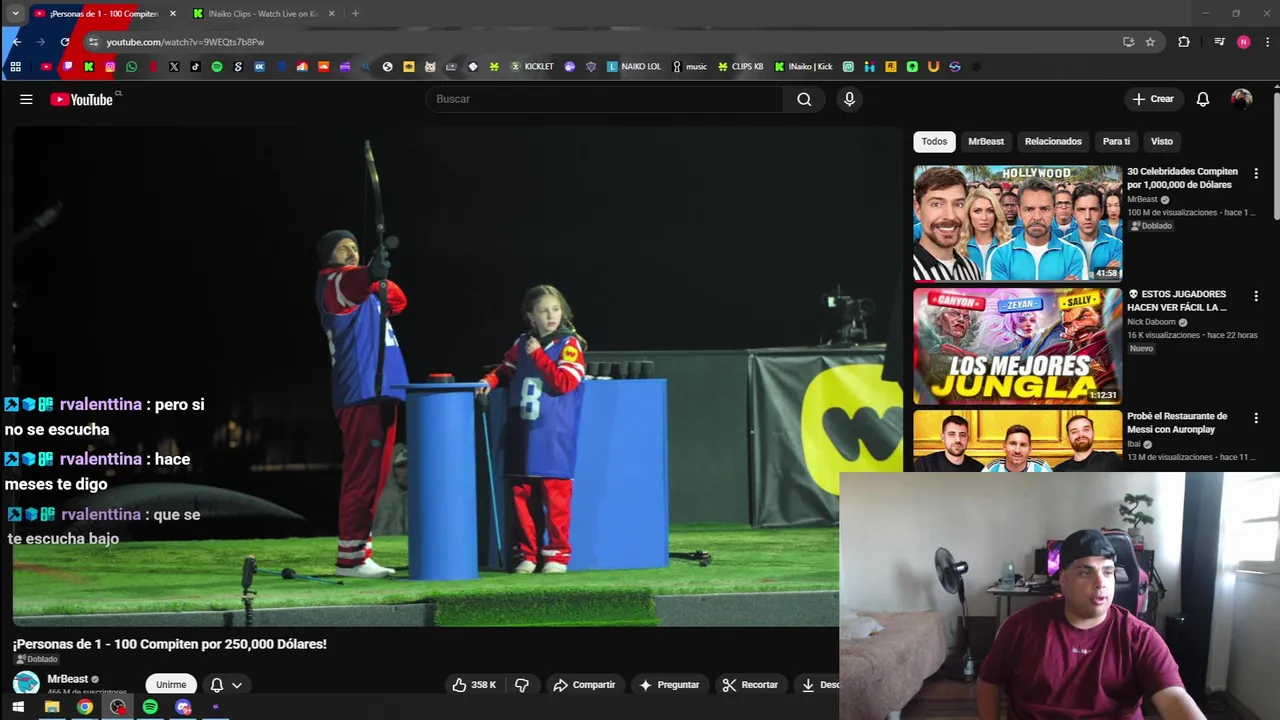Open File Explorer from the taskbar
Viewport: 1280px width, 720px height.
pyautogui.click(x=52, y=707)
